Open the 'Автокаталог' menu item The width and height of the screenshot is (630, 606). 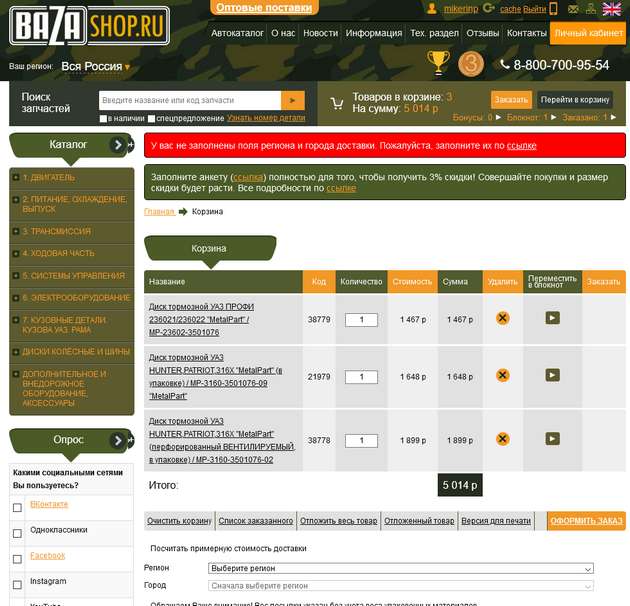237,33
